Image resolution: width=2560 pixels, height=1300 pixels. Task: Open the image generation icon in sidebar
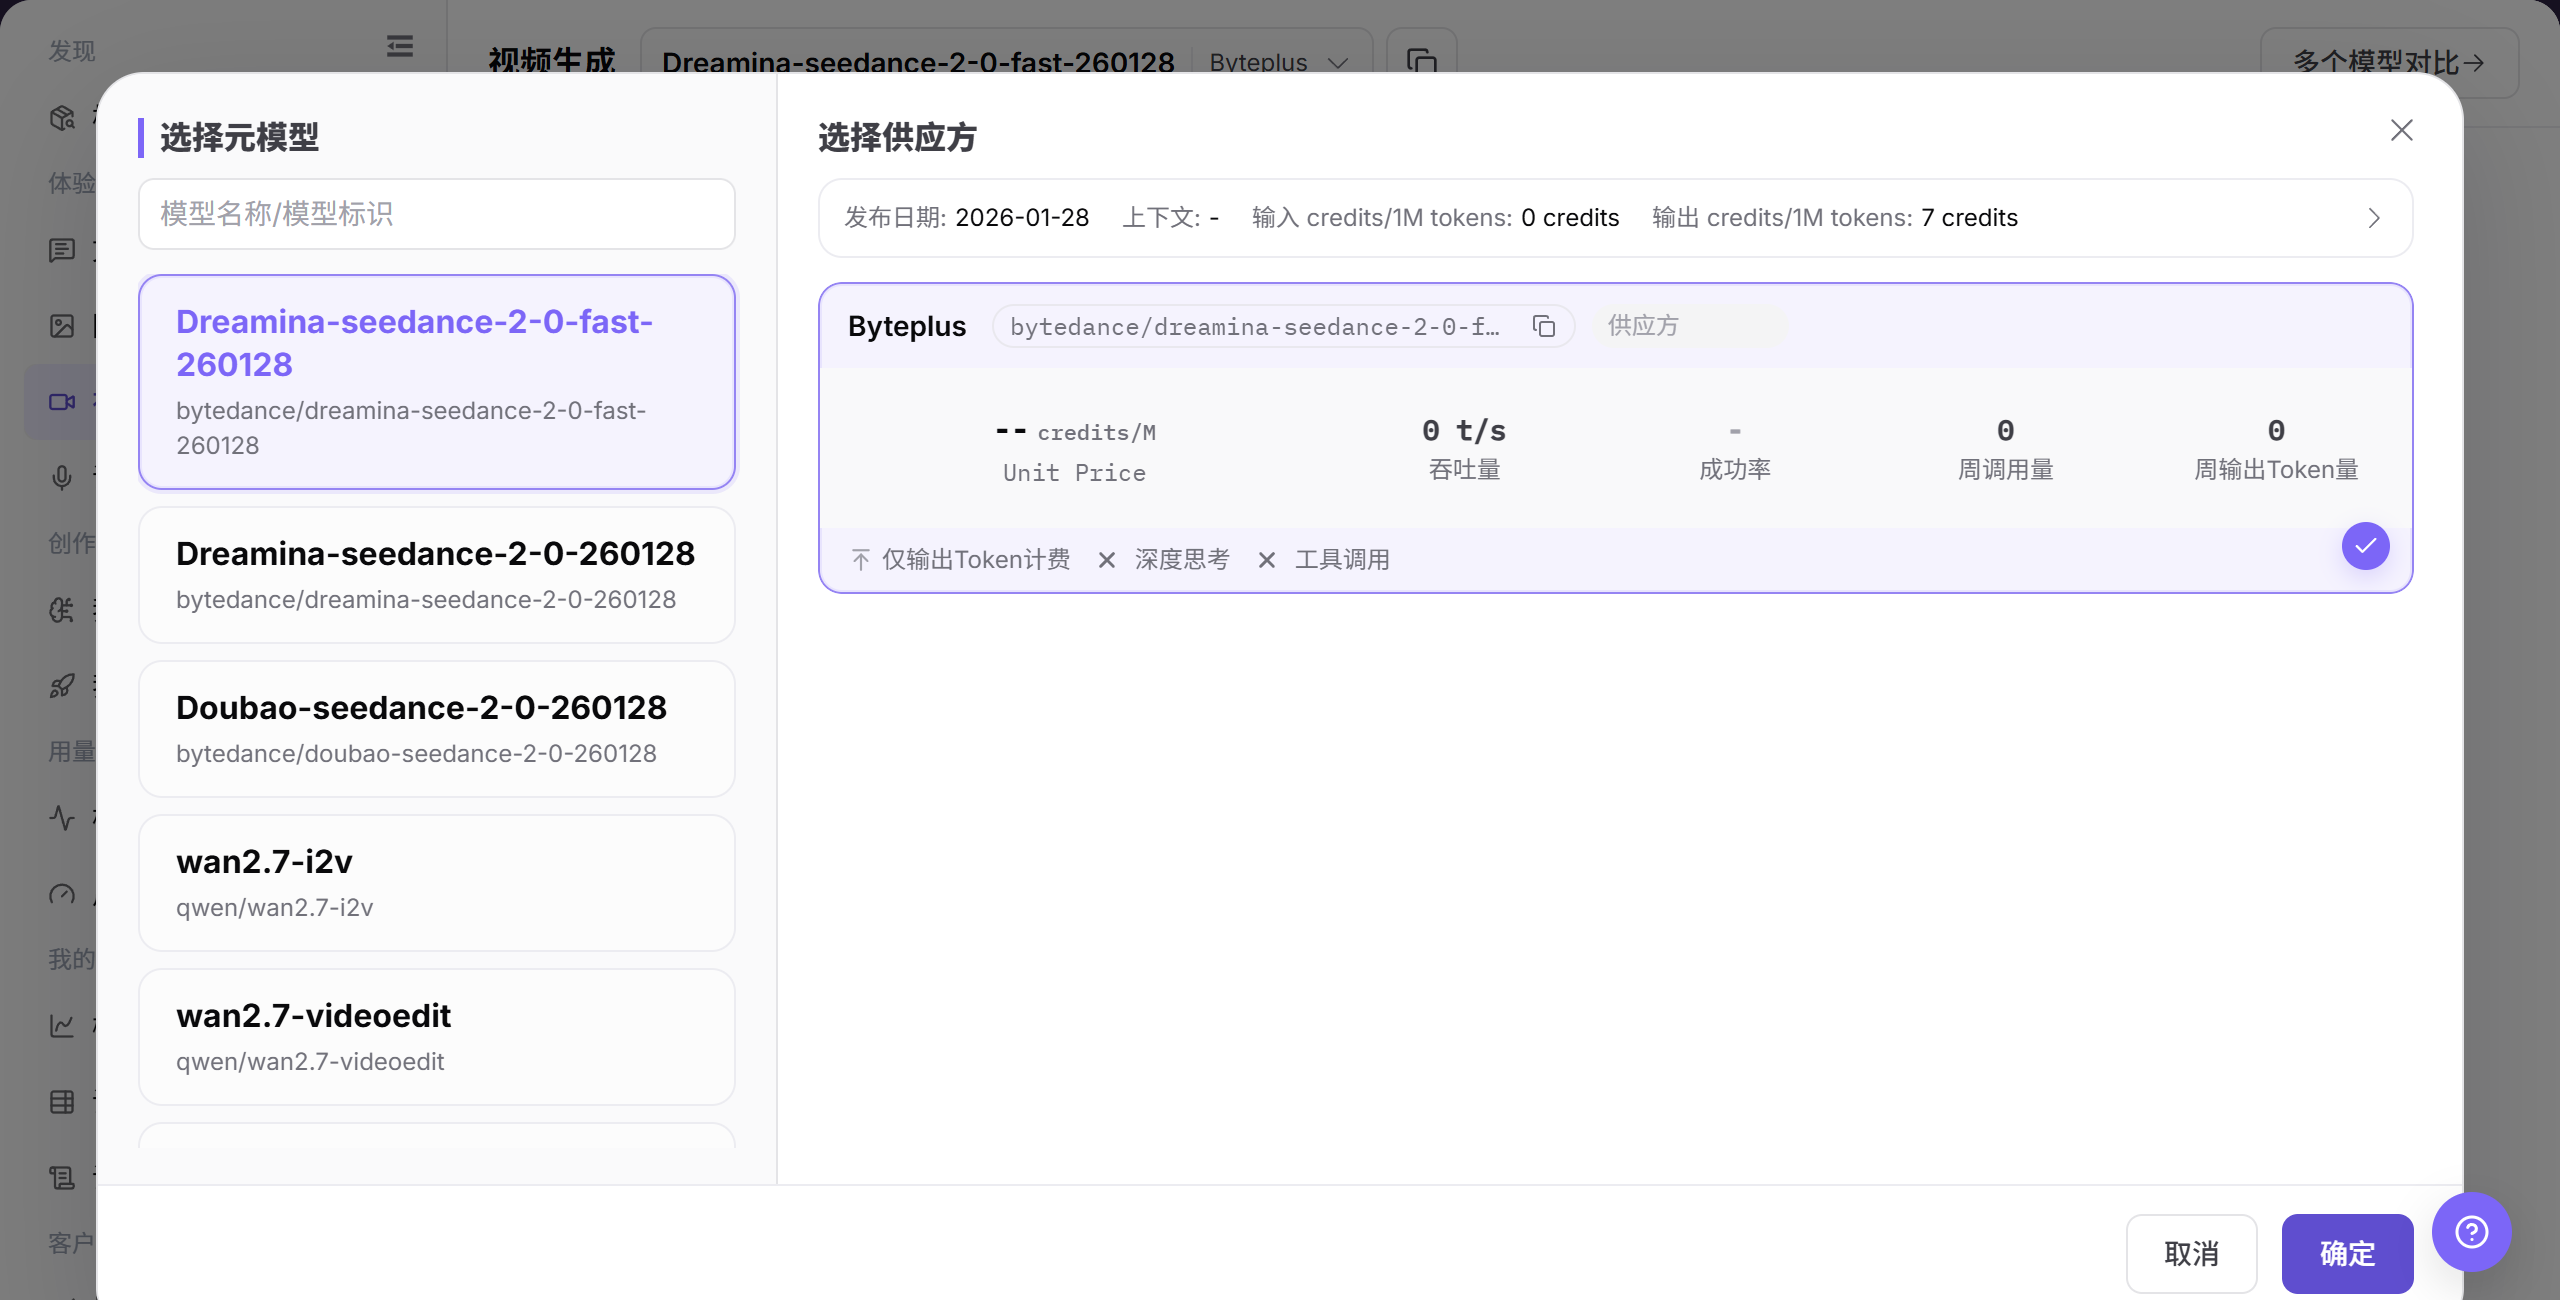coord(62,326)
